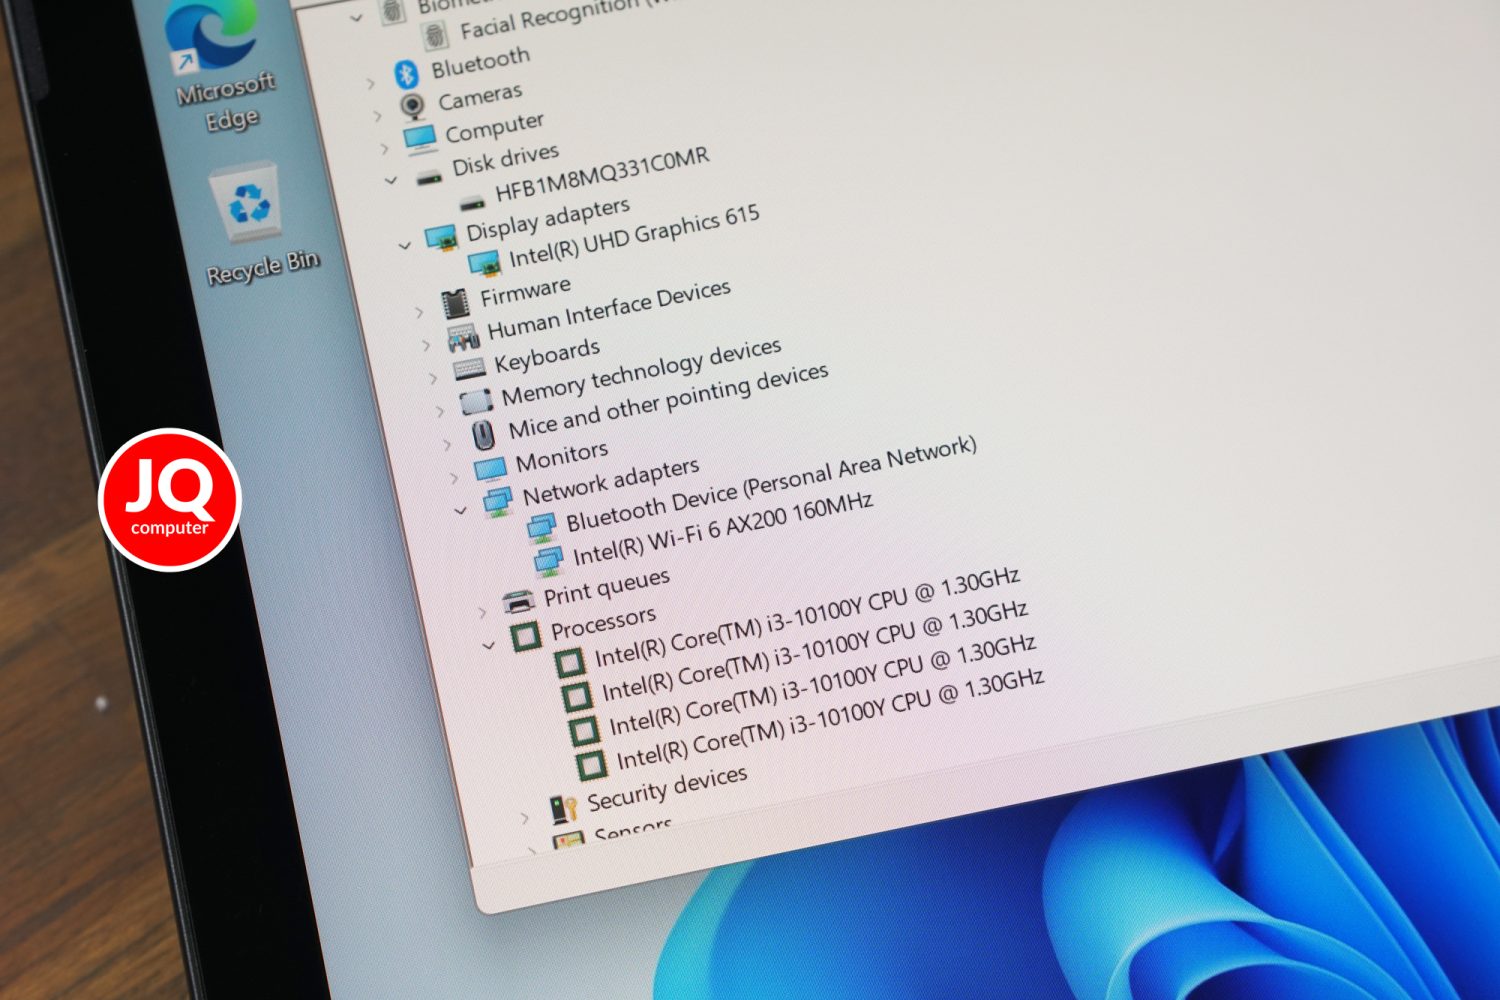Viewport: 1500px width, 1000px height.
Task: Collapse the Network adapters node
Action: [461, 511]
